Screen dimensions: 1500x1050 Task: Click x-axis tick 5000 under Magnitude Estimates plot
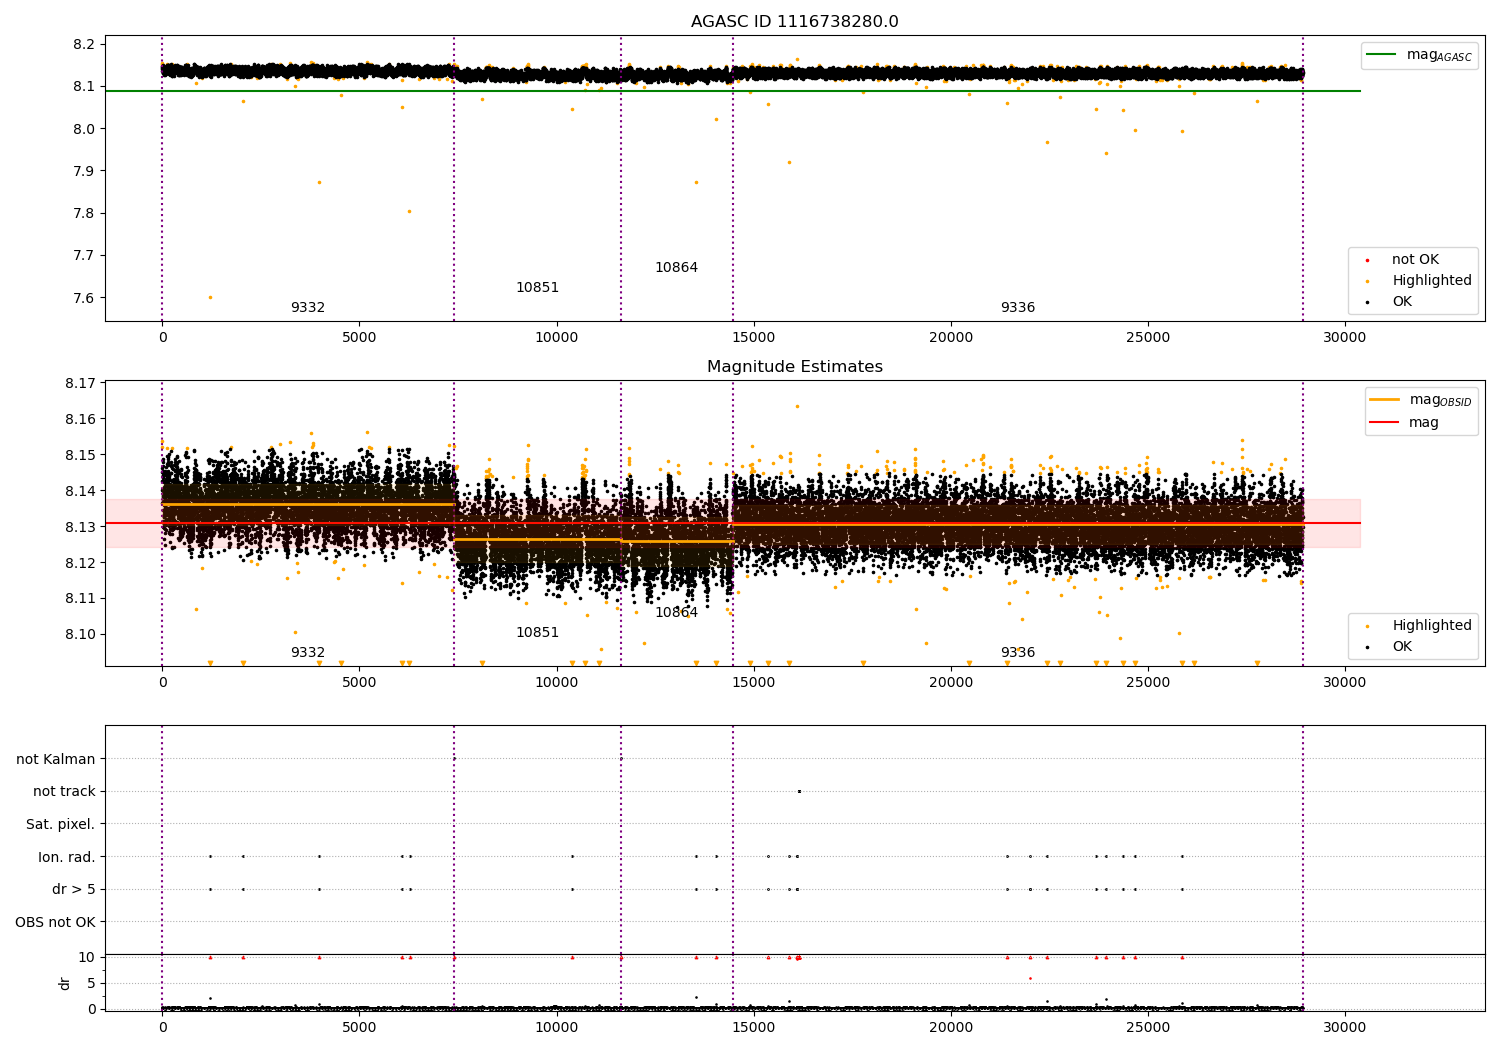359,683
